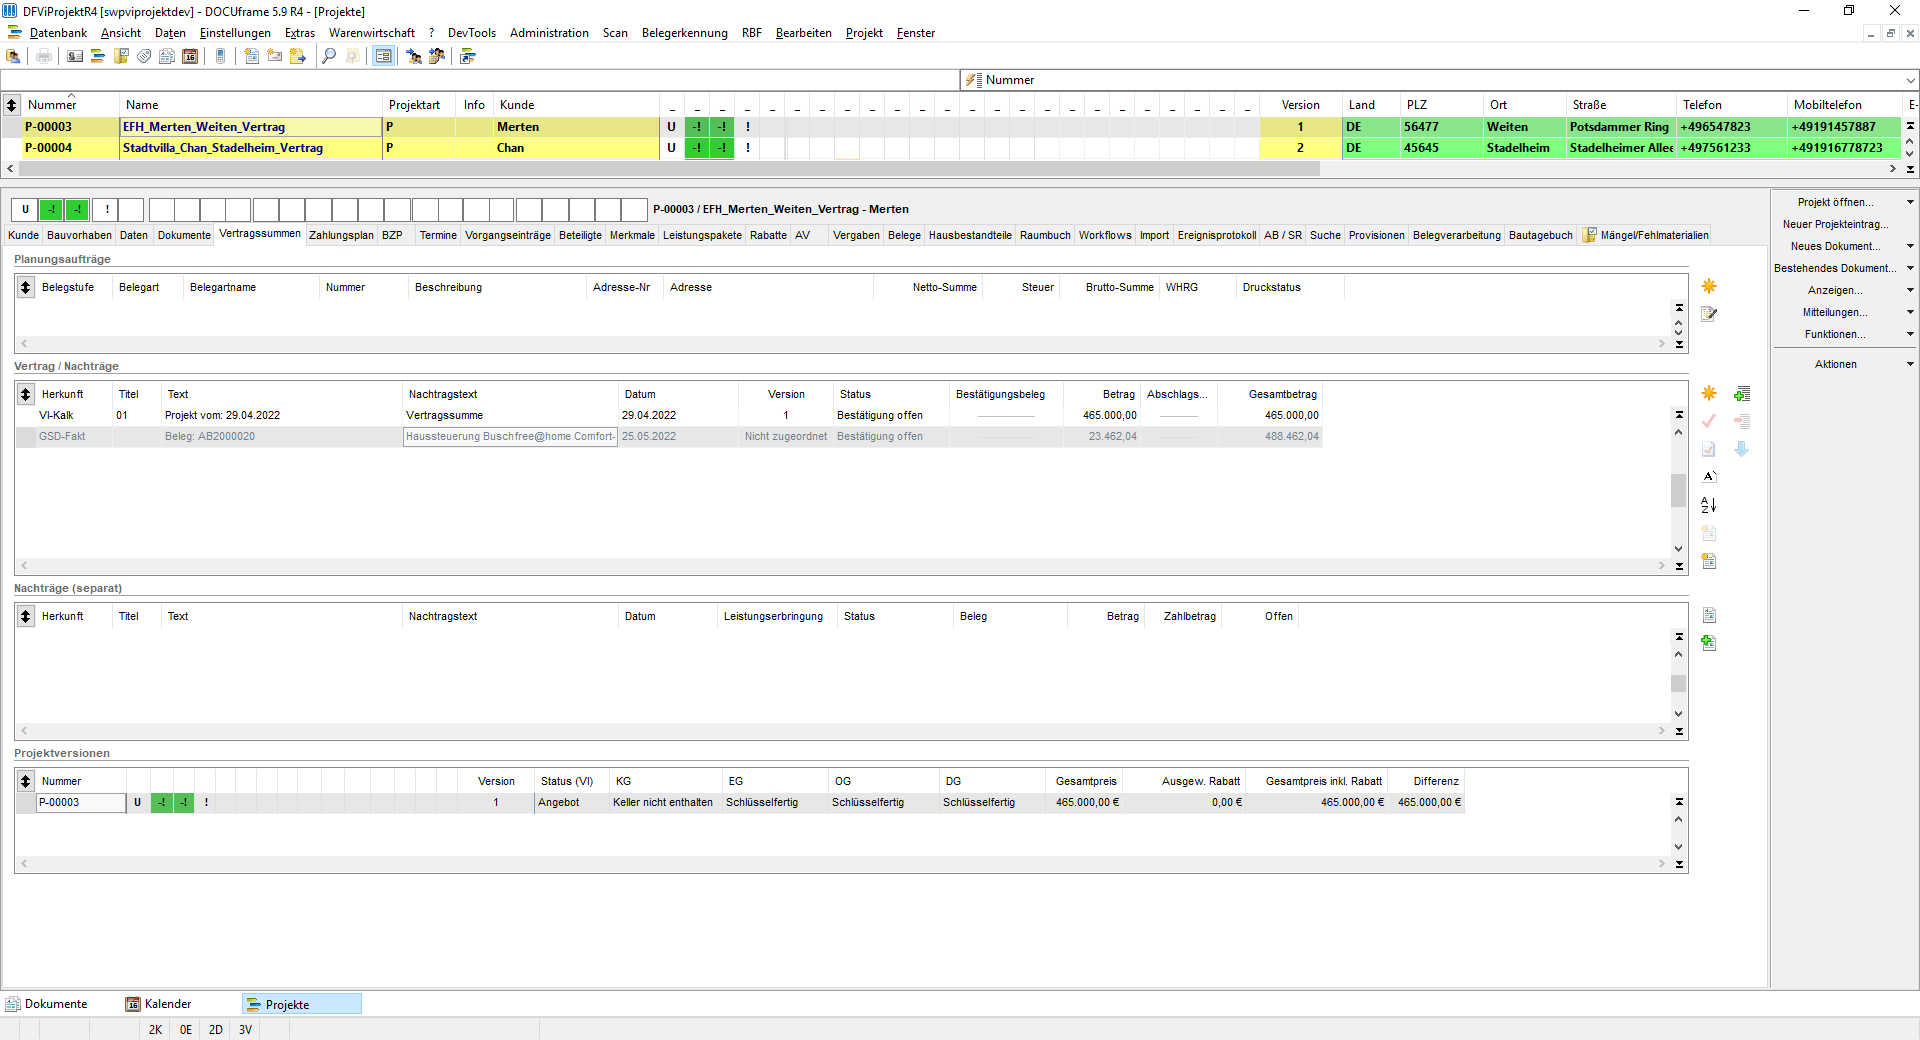Open the calendar toolbar icon
The image size is (1920, 1040).
(190, 57)
